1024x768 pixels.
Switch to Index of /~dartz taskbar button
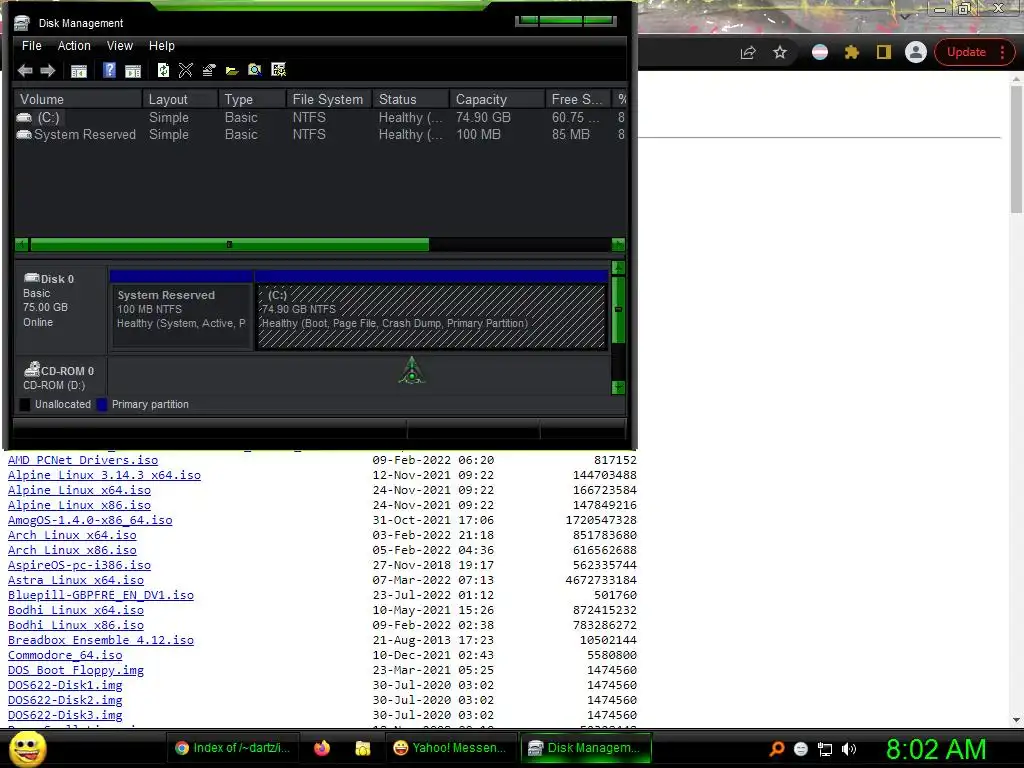pyautogui.click(x=233, y=748)
